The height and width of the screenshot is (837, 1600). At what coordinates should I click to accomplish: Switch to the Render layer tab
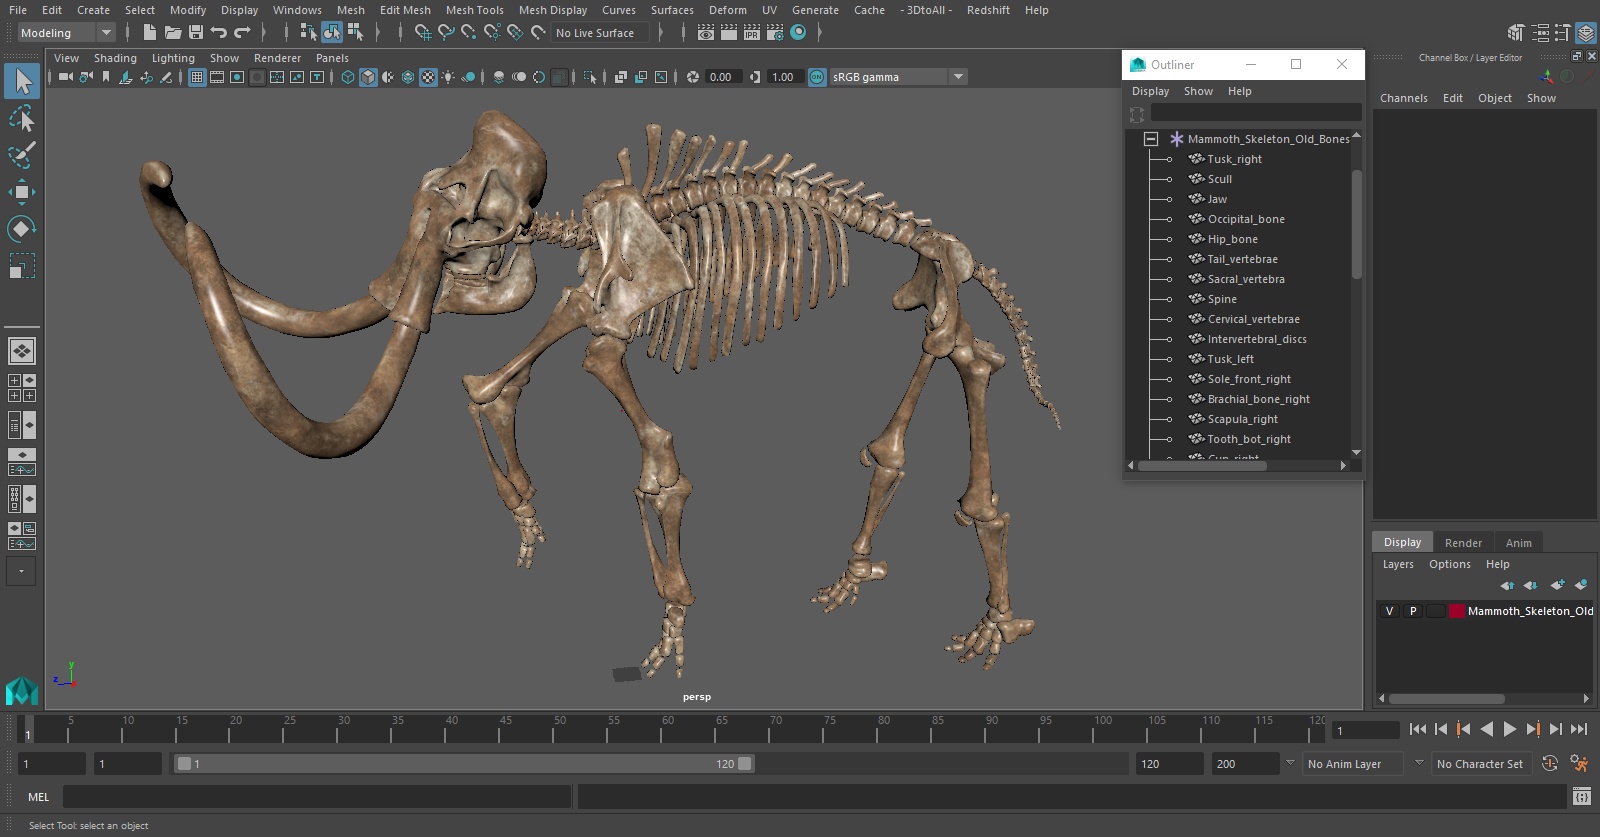click(x=1463, y=543)
